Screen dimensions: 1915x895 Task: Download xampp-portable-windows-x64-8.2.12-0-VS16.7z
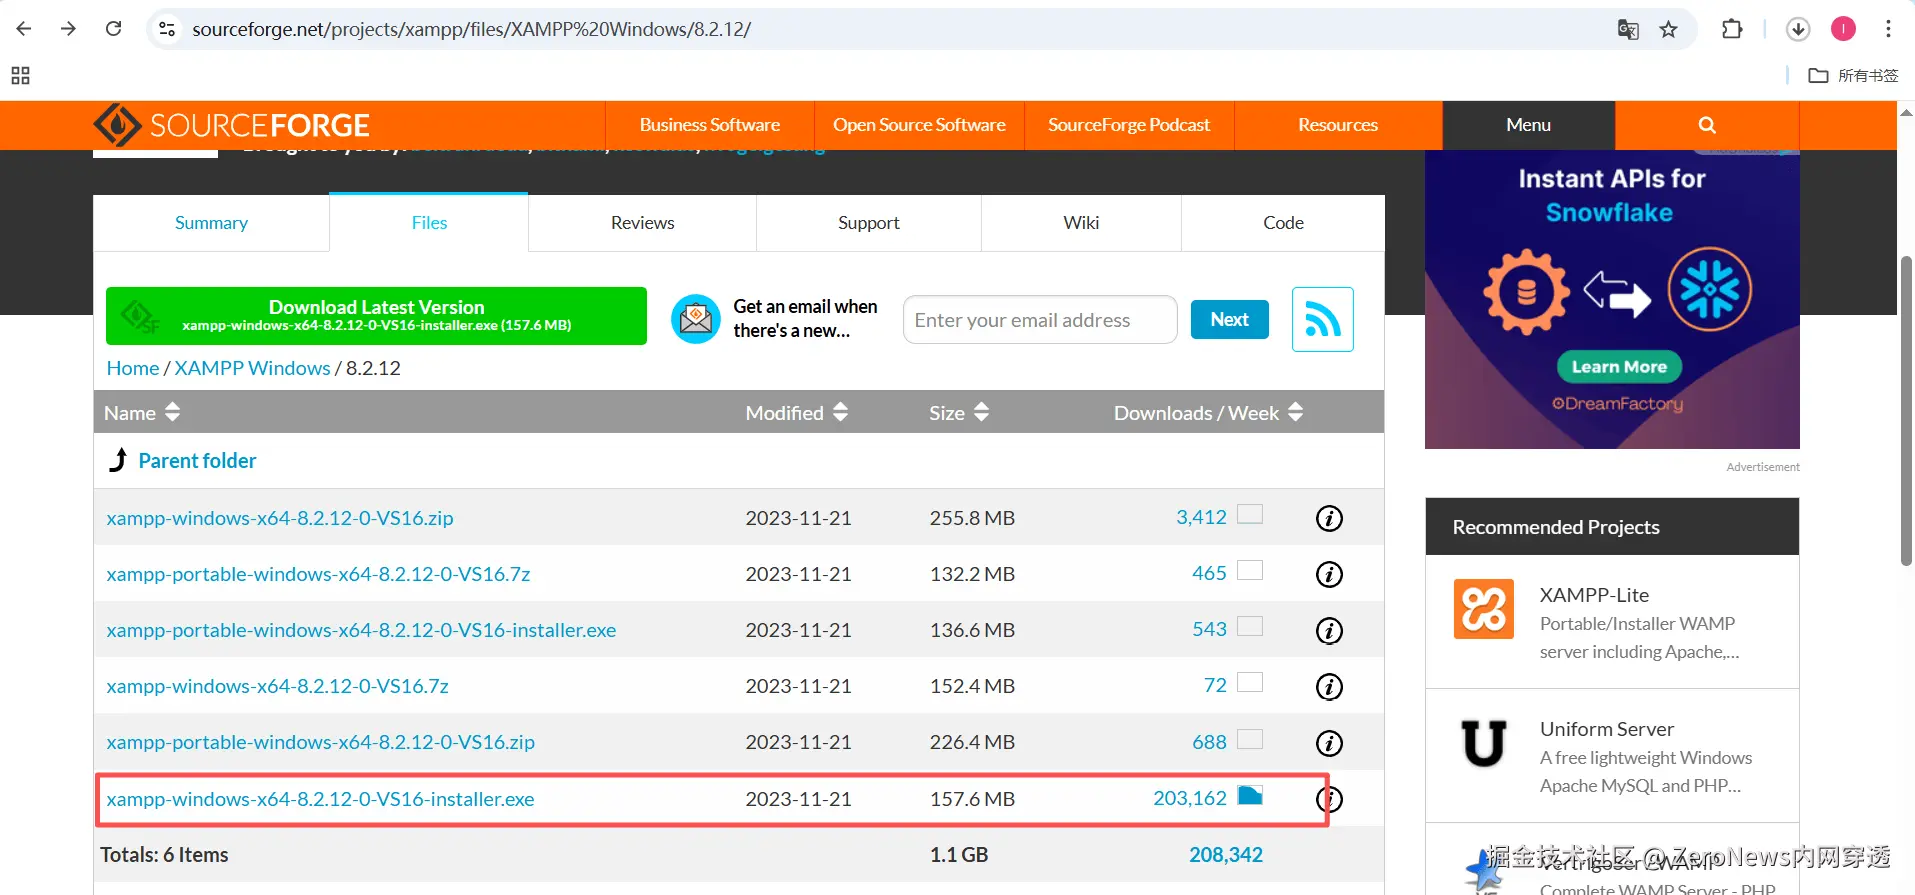tap(318, 574)
